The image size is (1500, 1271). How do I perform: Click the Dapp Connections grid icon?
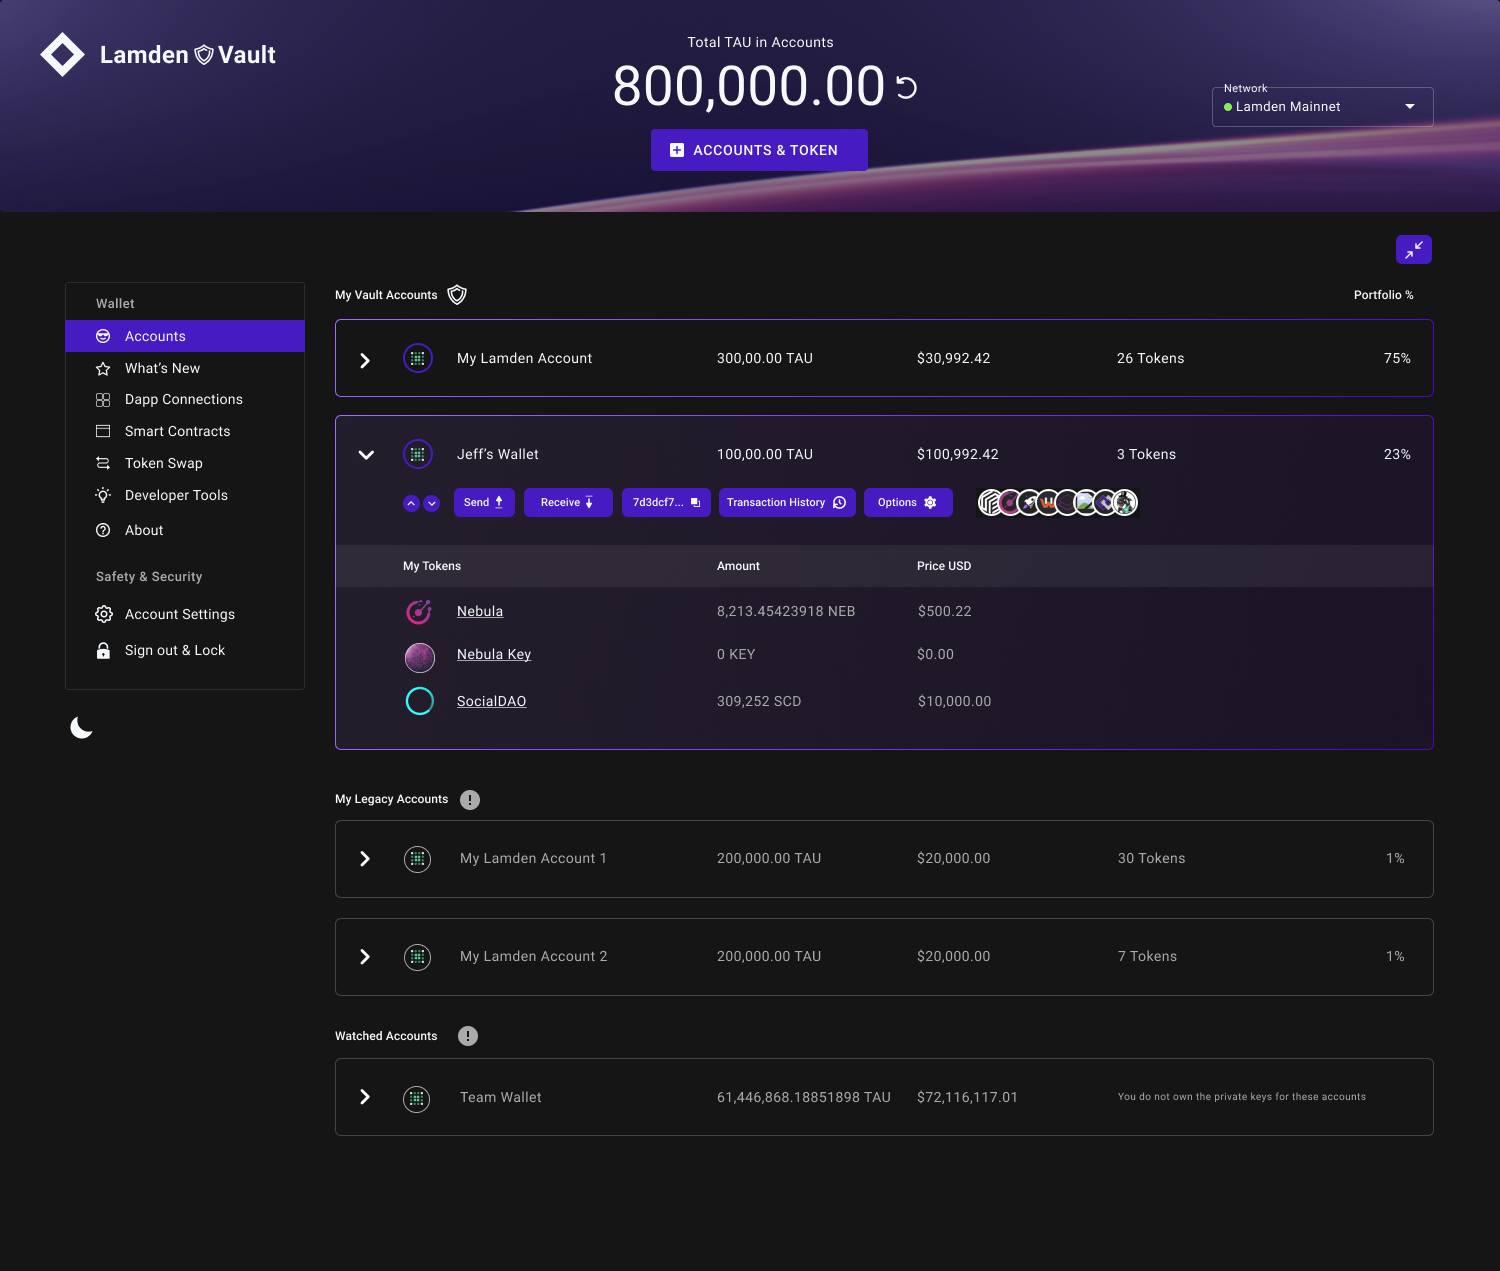click(x=103, y=400)
